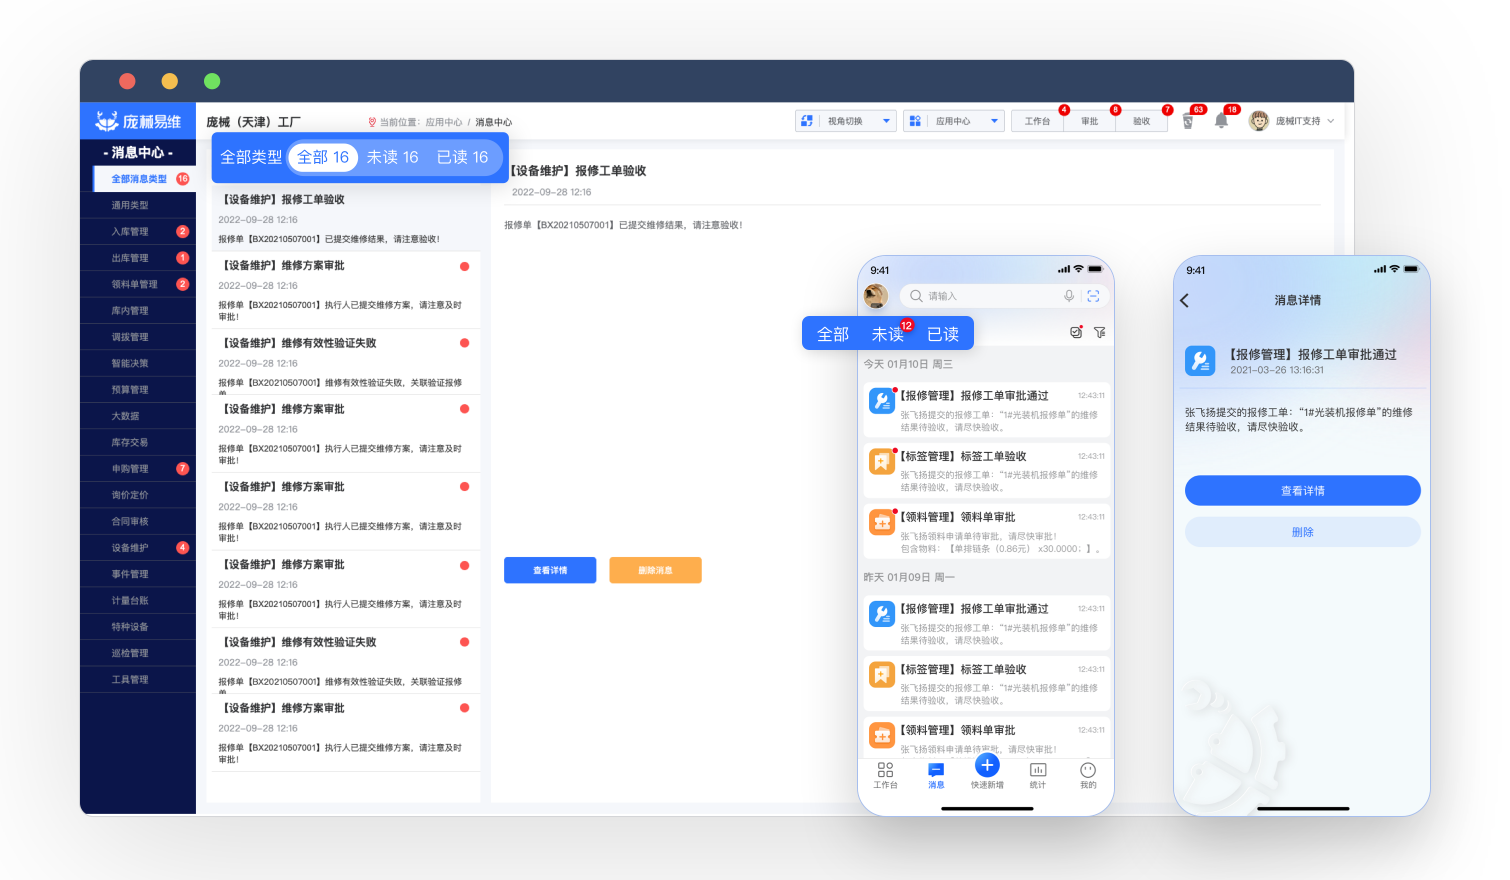1510x880 pixels.
Task: Switch to 全部 16 filter pill
Action: 323,158
